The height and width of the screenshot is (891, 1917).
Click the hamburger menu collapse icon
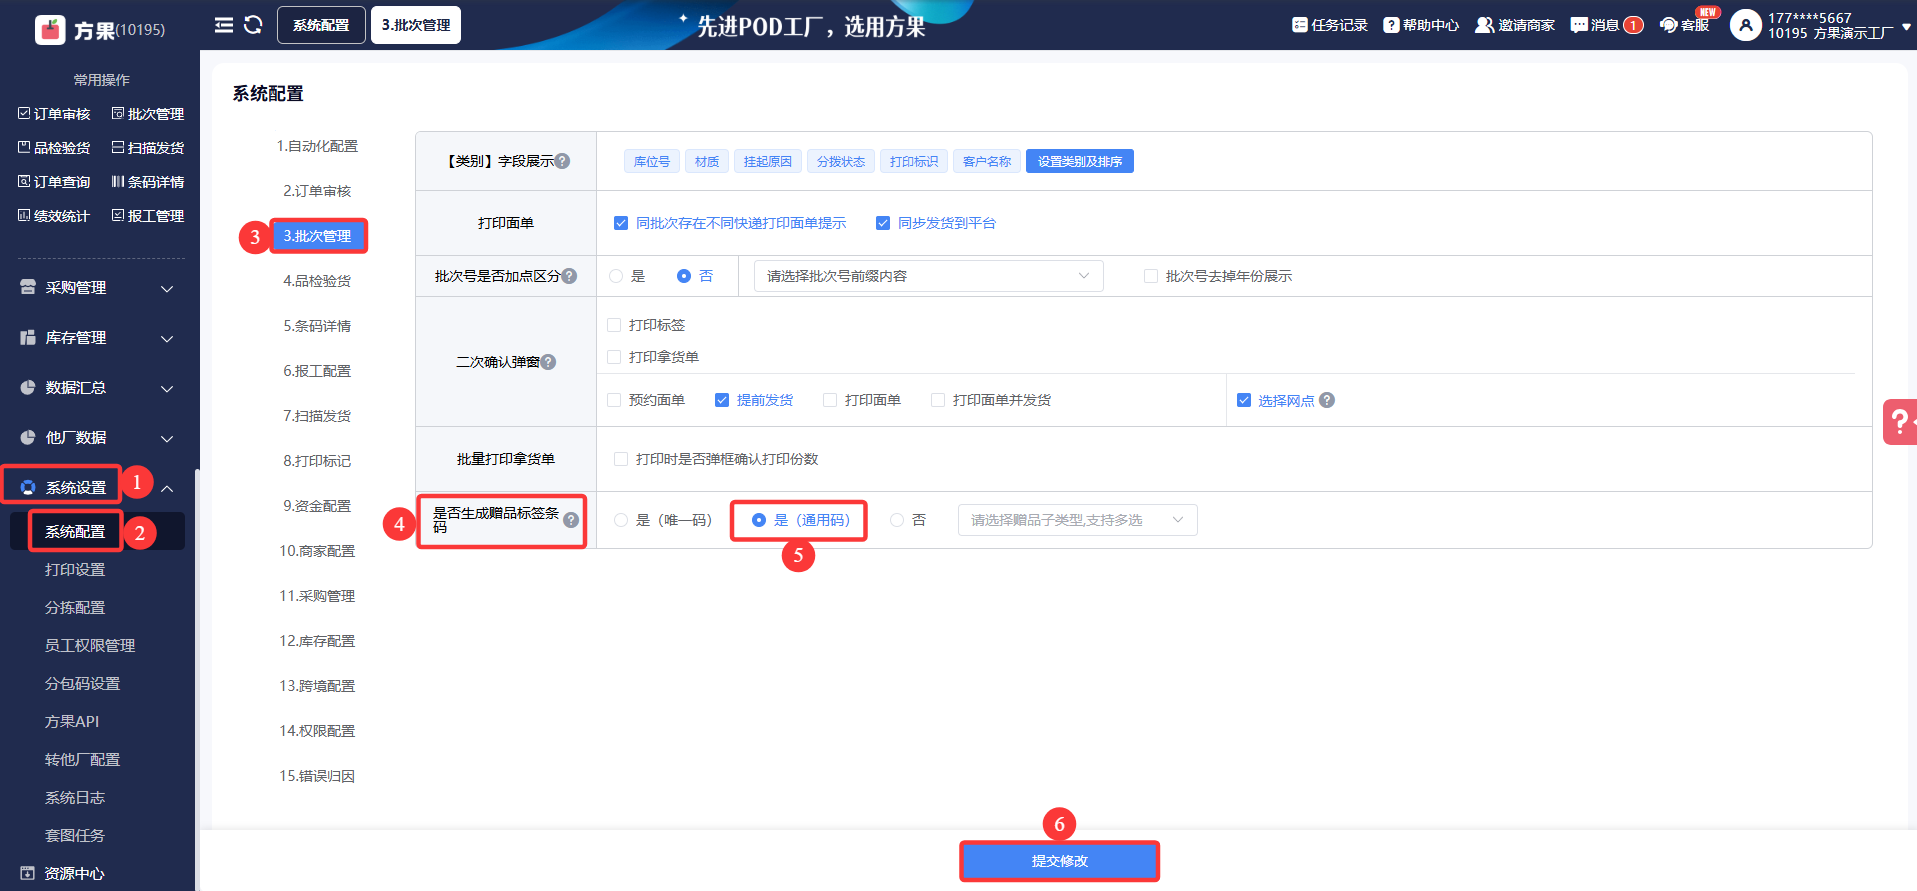coord(224,25)
